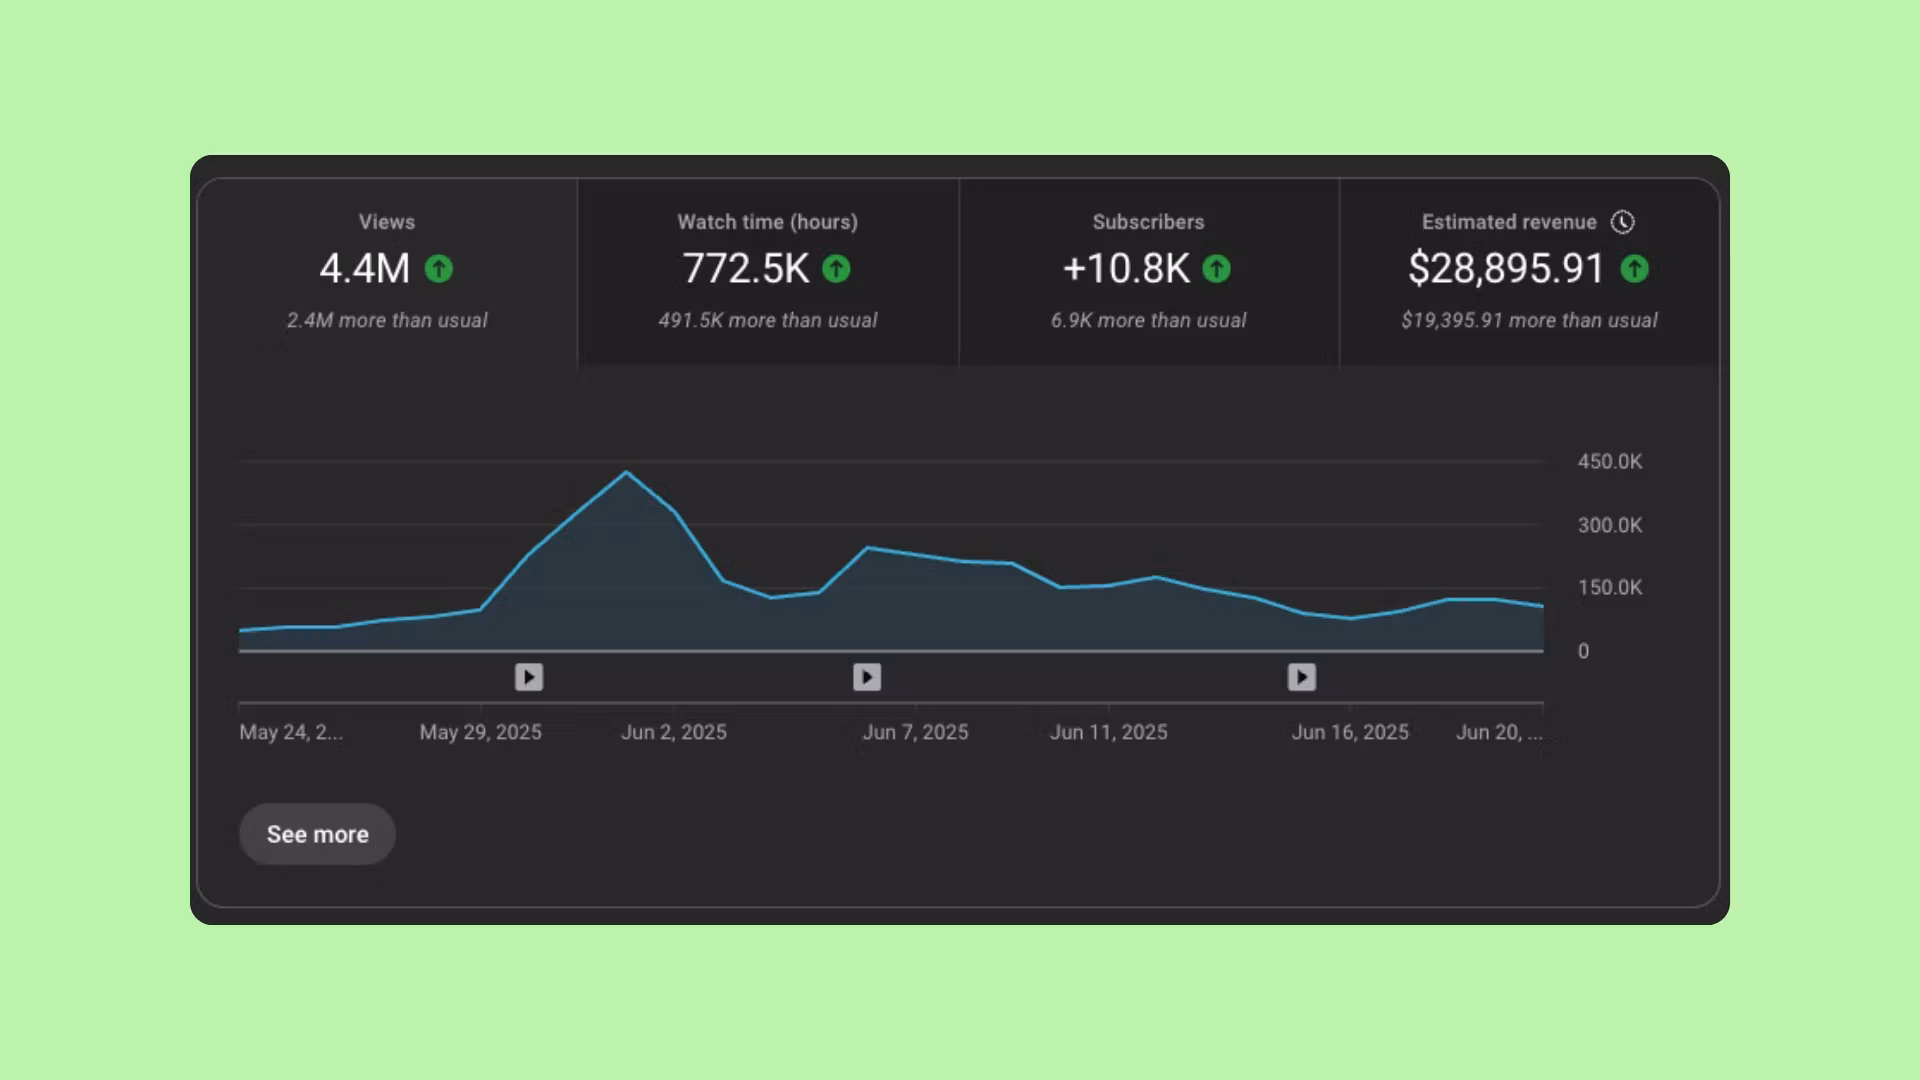Click video marker near May 29, 2025
This screenshot has height=1080, width=1920.
click(x=529, y=677)
